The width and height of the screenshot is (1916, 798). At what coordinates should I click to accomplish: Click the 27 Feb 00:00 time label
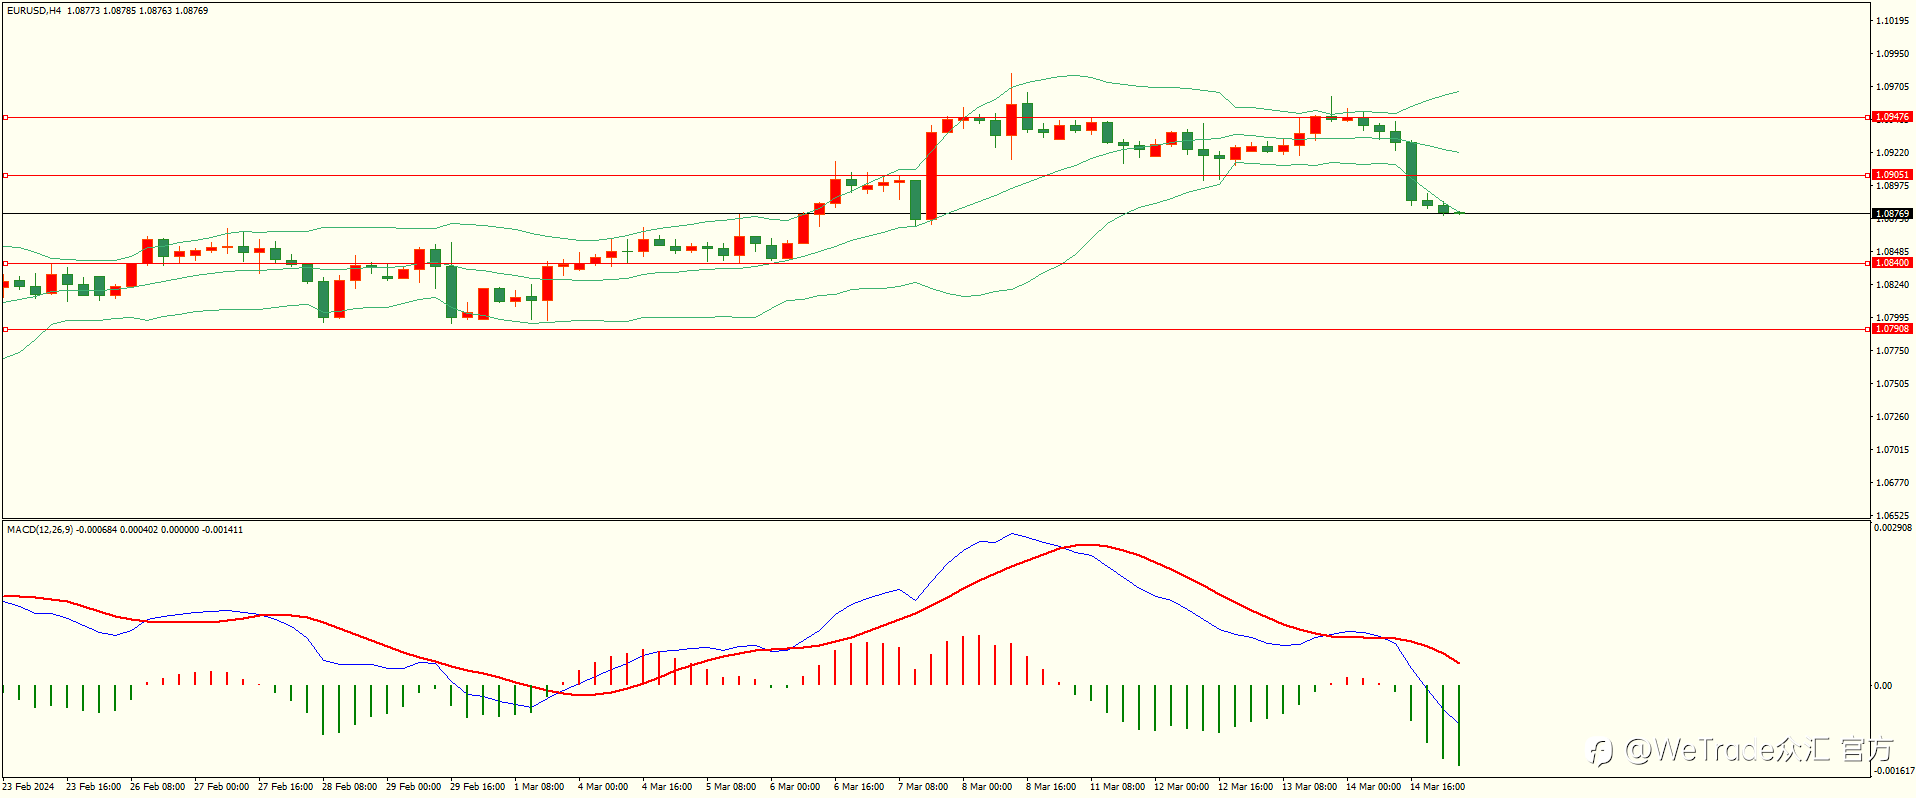[x=221, y=787]
